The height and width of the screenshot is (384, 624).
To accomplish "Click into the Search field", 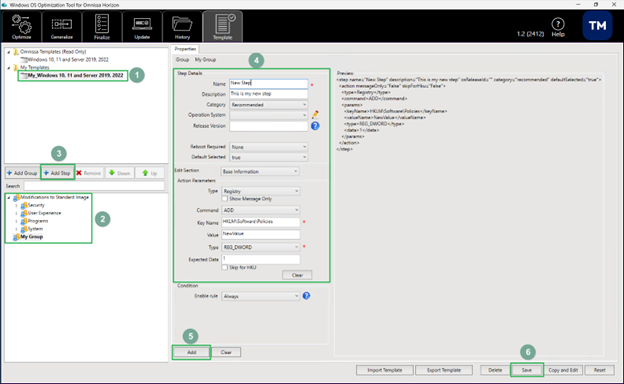I will pos(94,186).
